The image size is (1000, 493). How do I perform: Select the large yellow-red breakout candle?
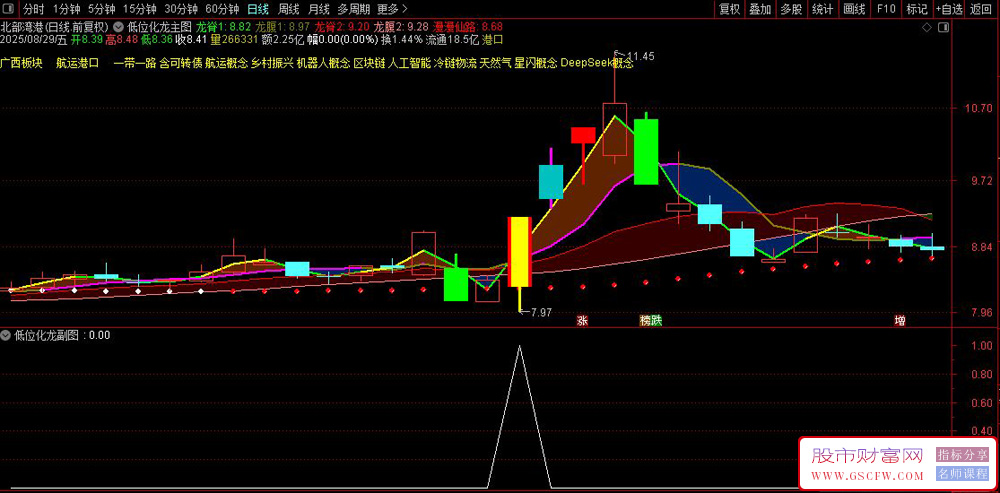point(519,252)
